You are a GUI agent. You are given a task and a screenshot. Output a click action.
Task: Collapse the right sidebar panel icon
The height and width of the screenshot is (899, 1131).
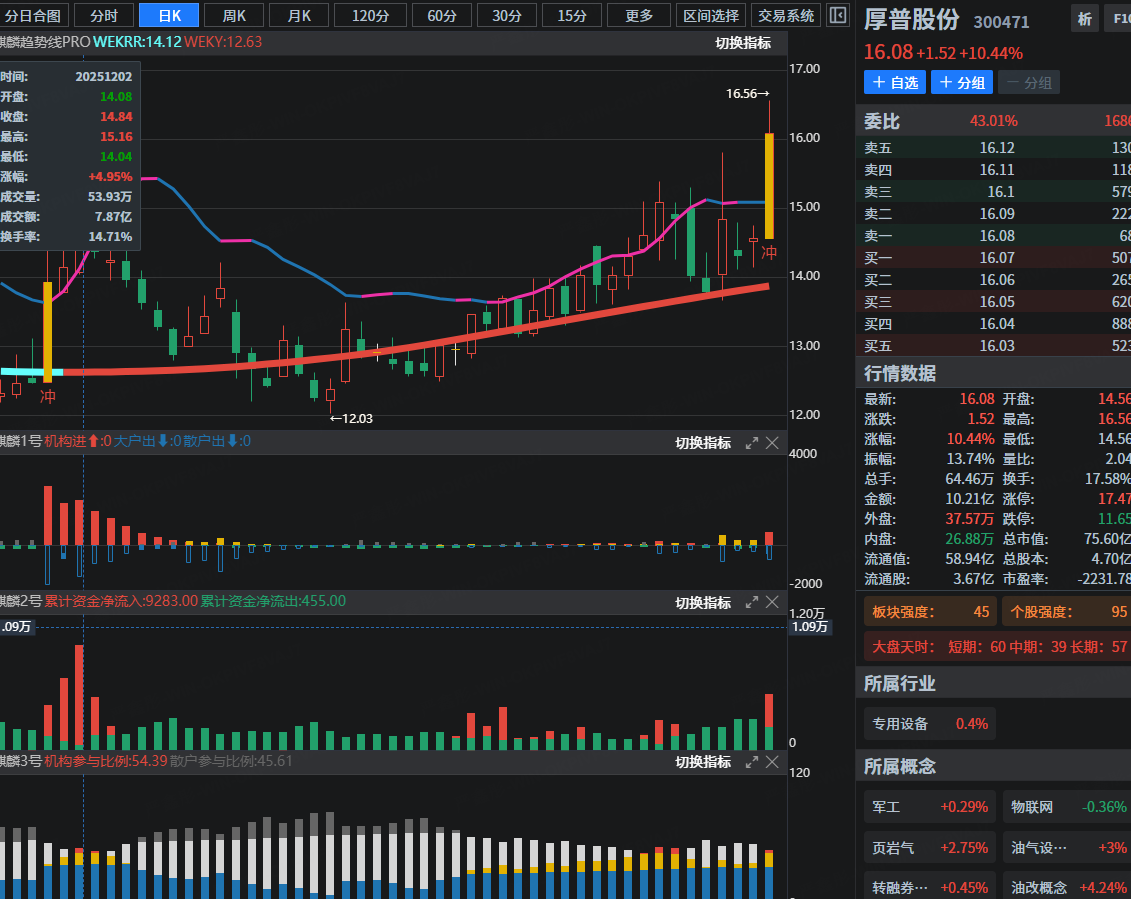pos(838,15)
